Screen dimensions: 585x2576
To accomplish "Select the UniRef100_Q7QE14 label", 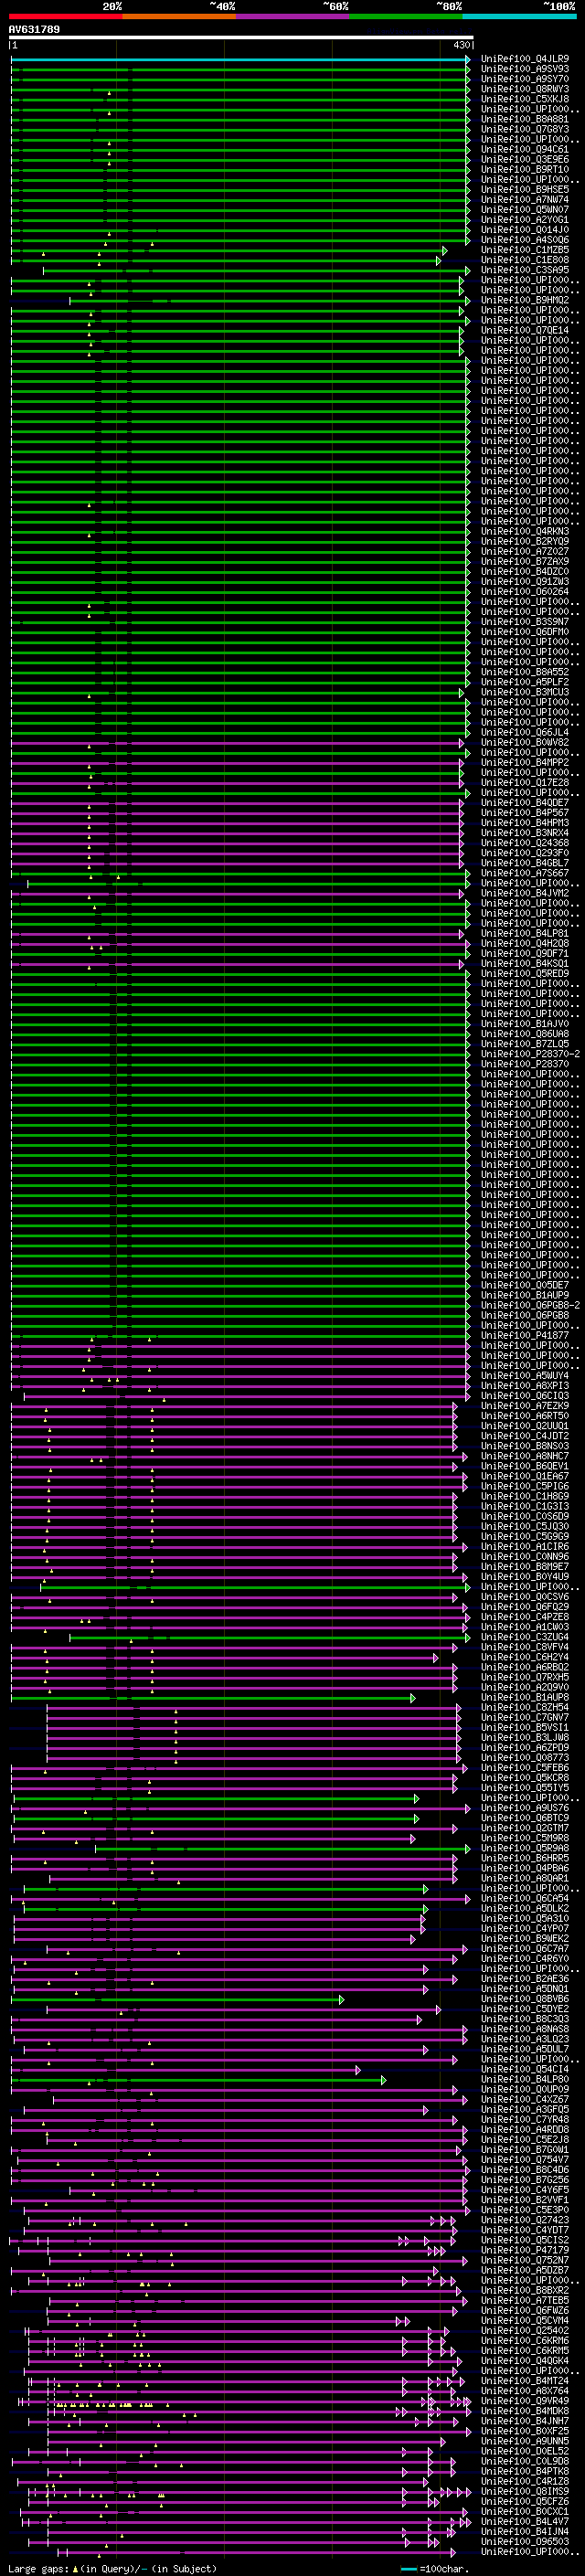I will (x=525, y=330).
